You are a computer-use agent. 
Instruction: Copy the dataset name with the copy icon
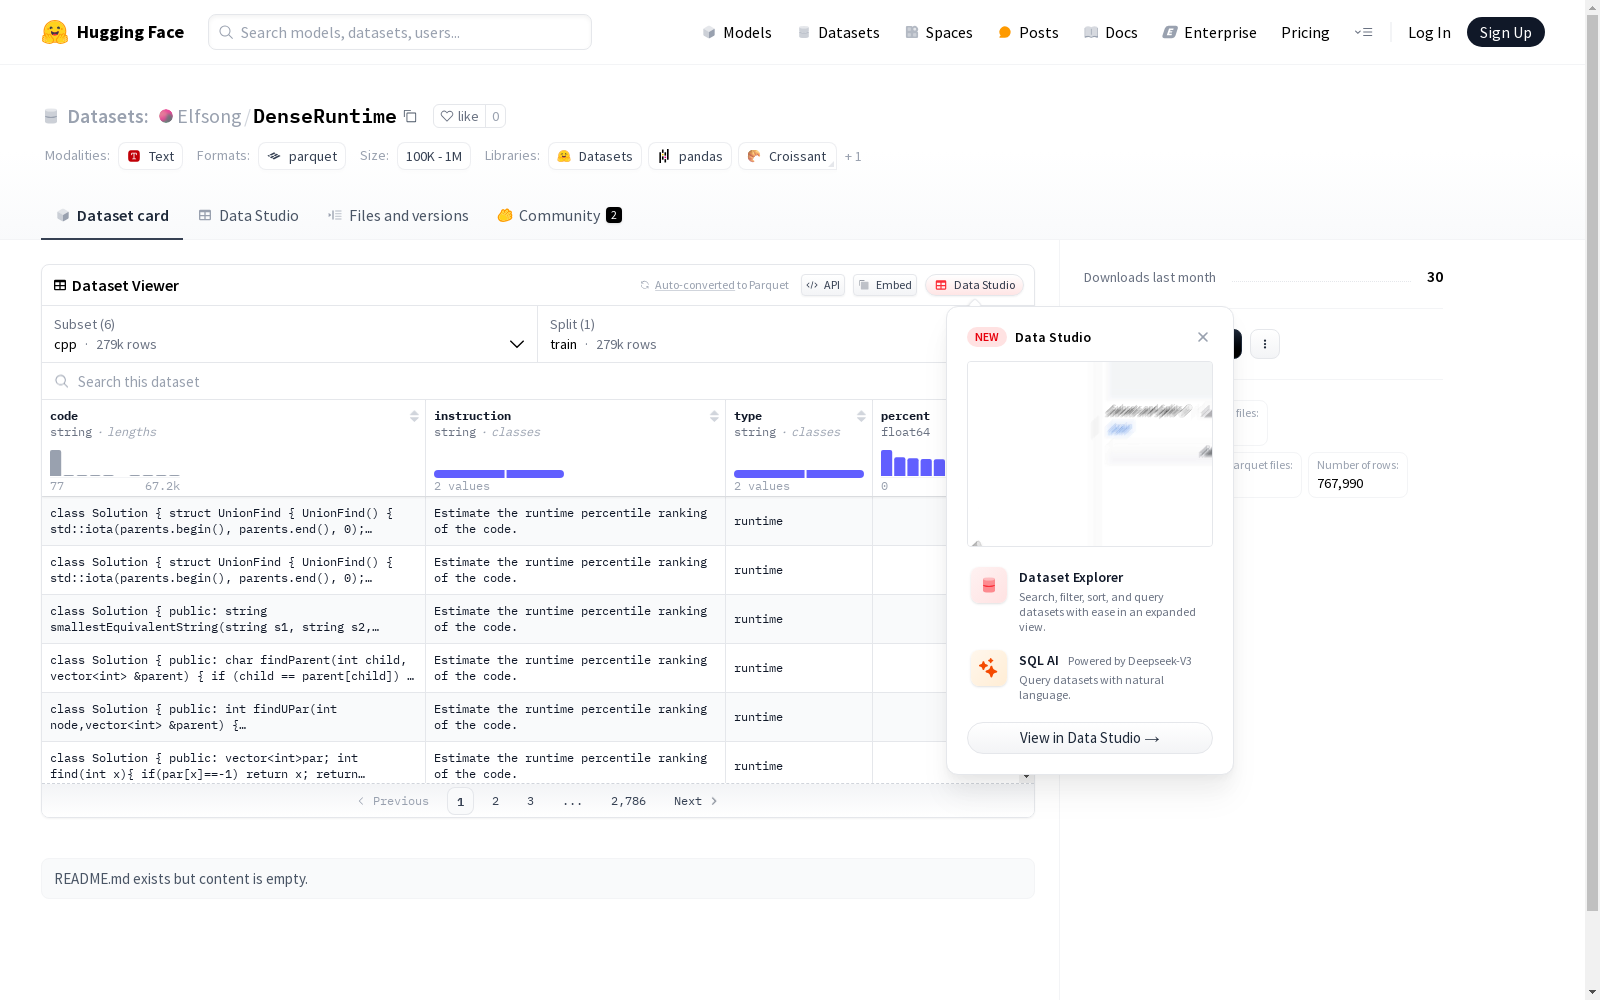coord(410,116)
